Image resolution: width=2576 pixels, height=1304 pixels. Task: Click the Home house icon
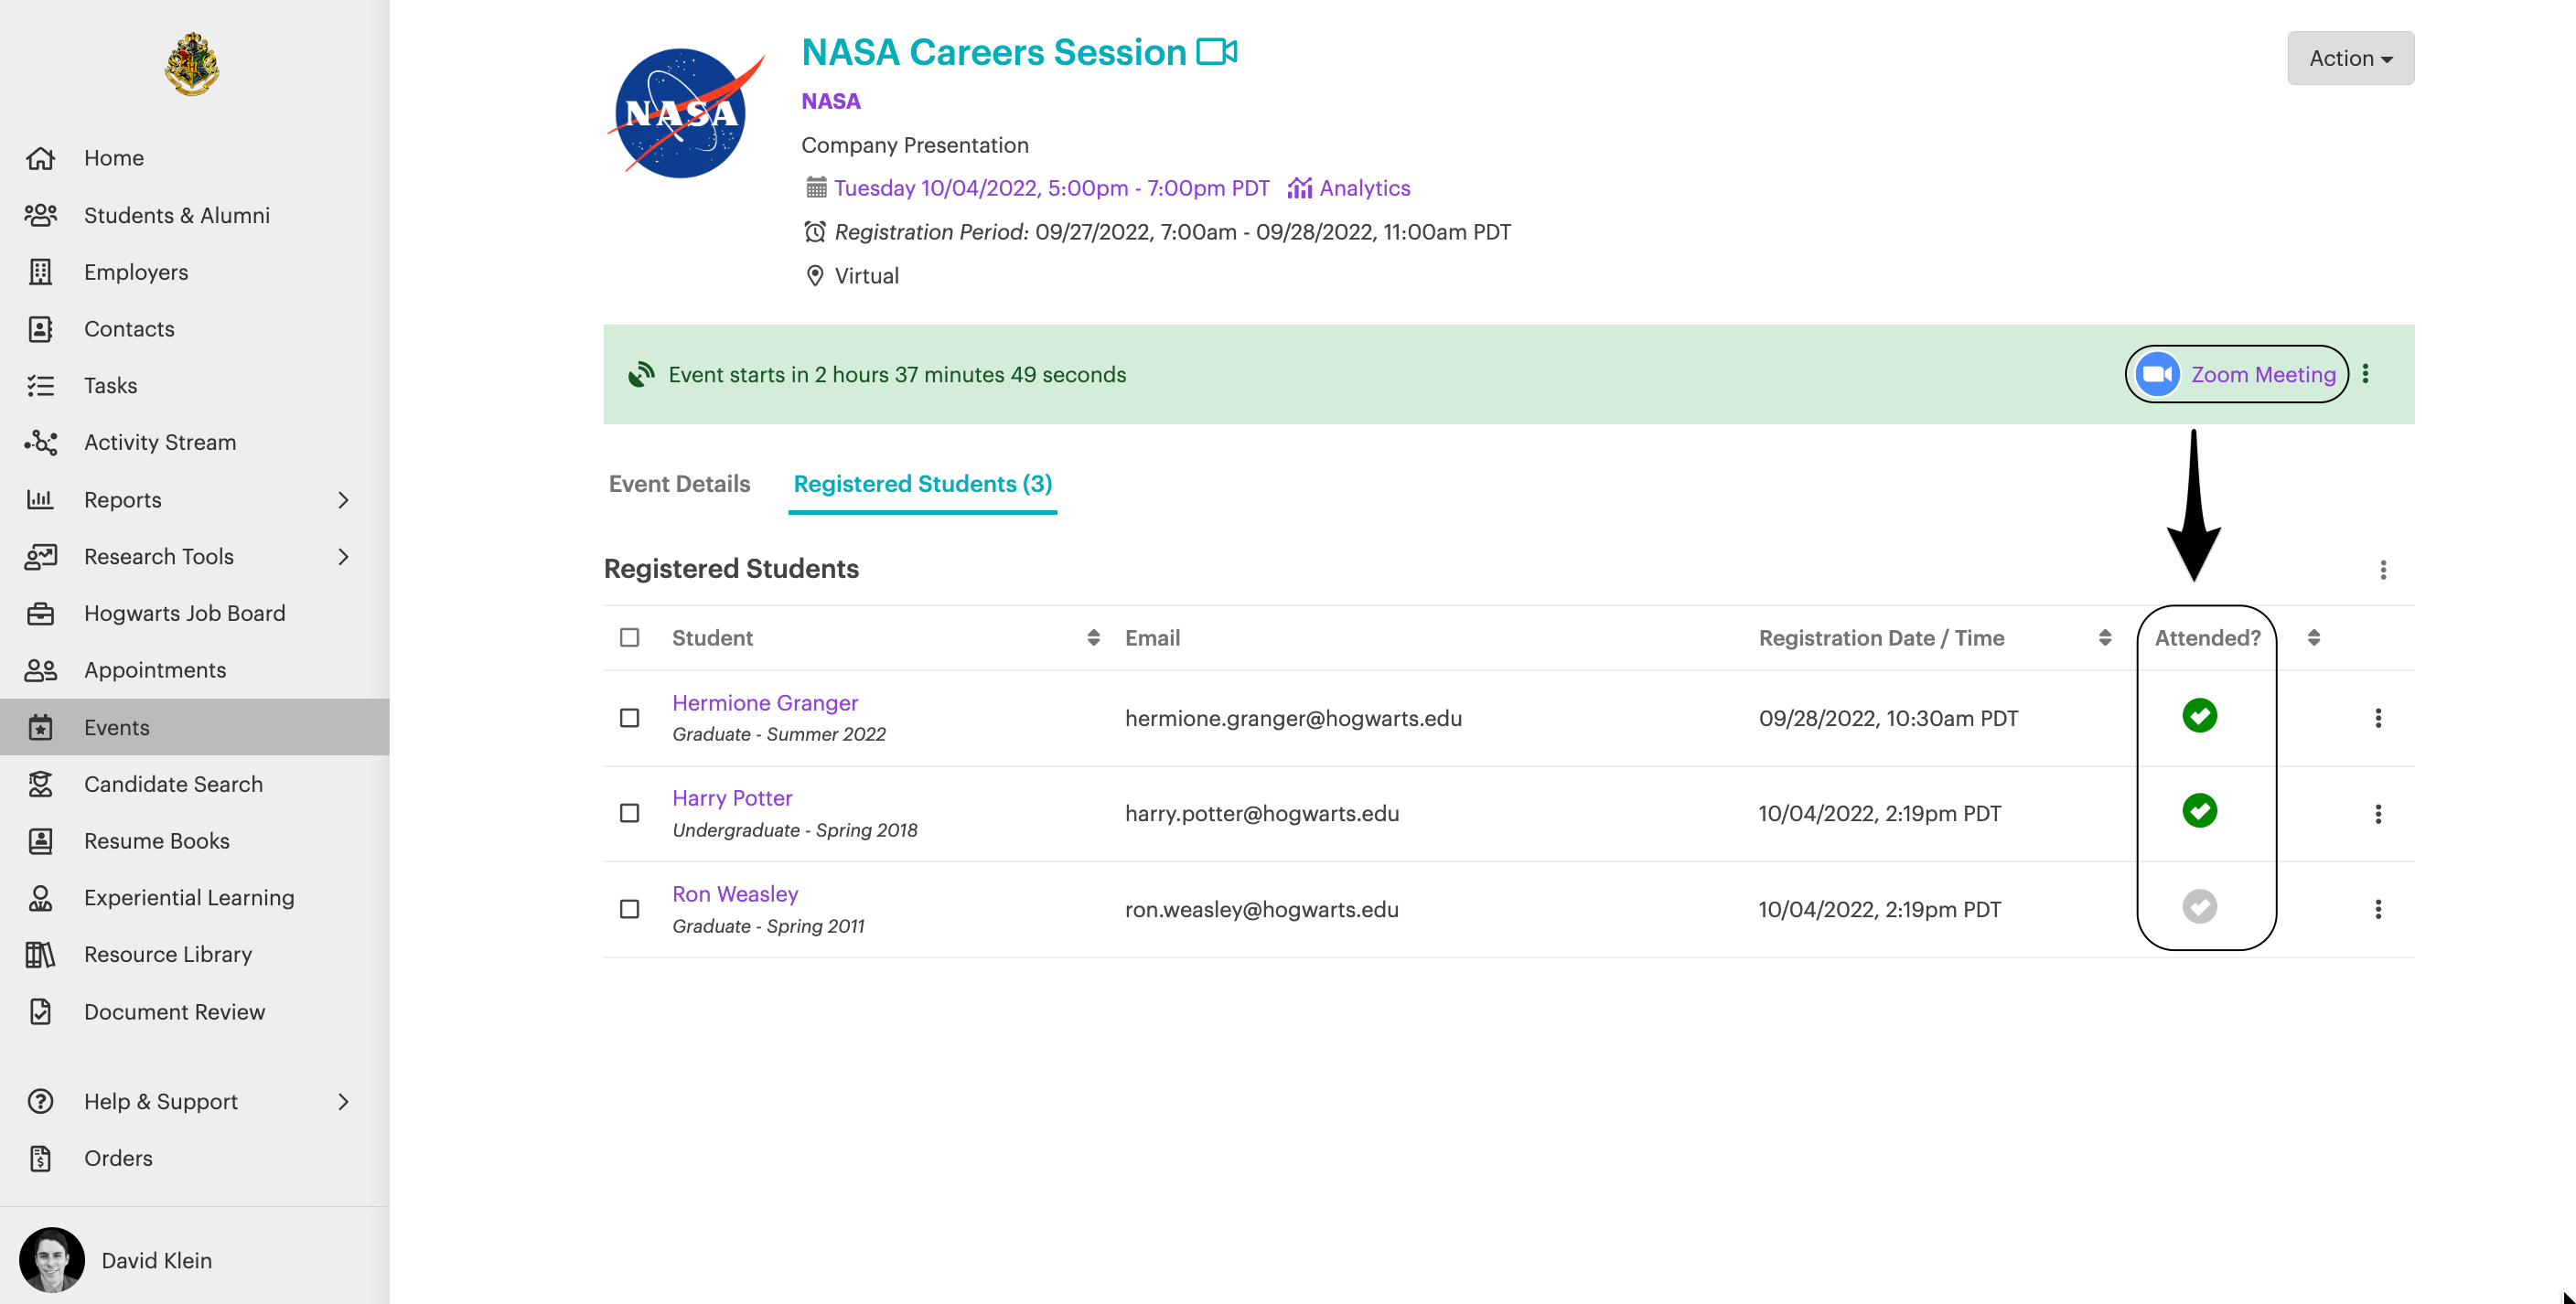click(40, 158)
